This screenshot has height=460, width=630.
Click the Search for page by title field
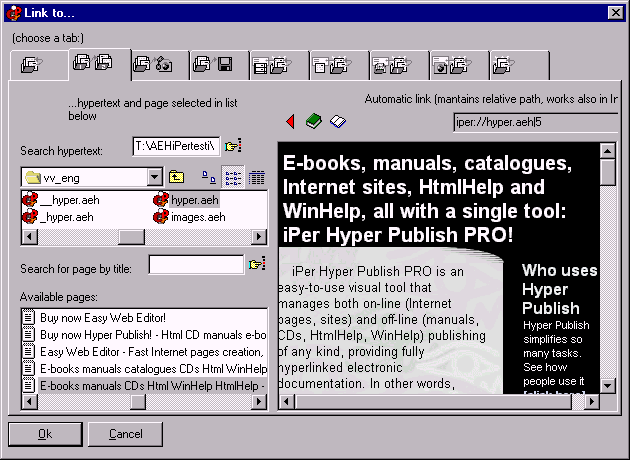196,265
